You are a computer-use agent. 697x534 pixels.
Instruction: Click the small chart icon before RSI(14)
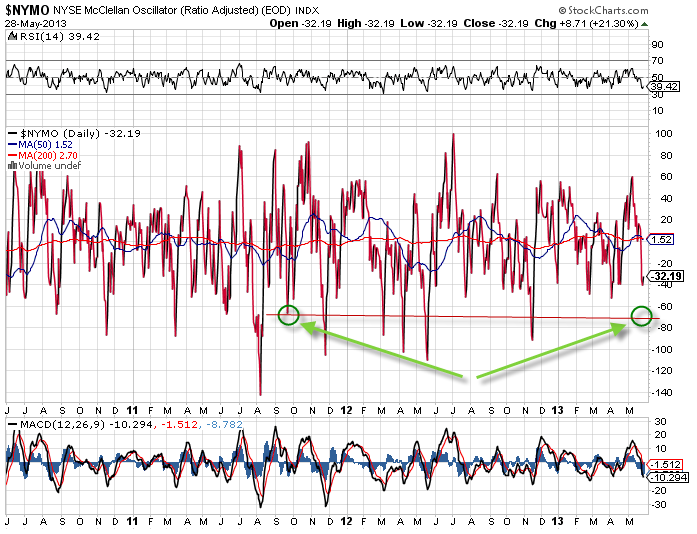[x=13, y=36]
